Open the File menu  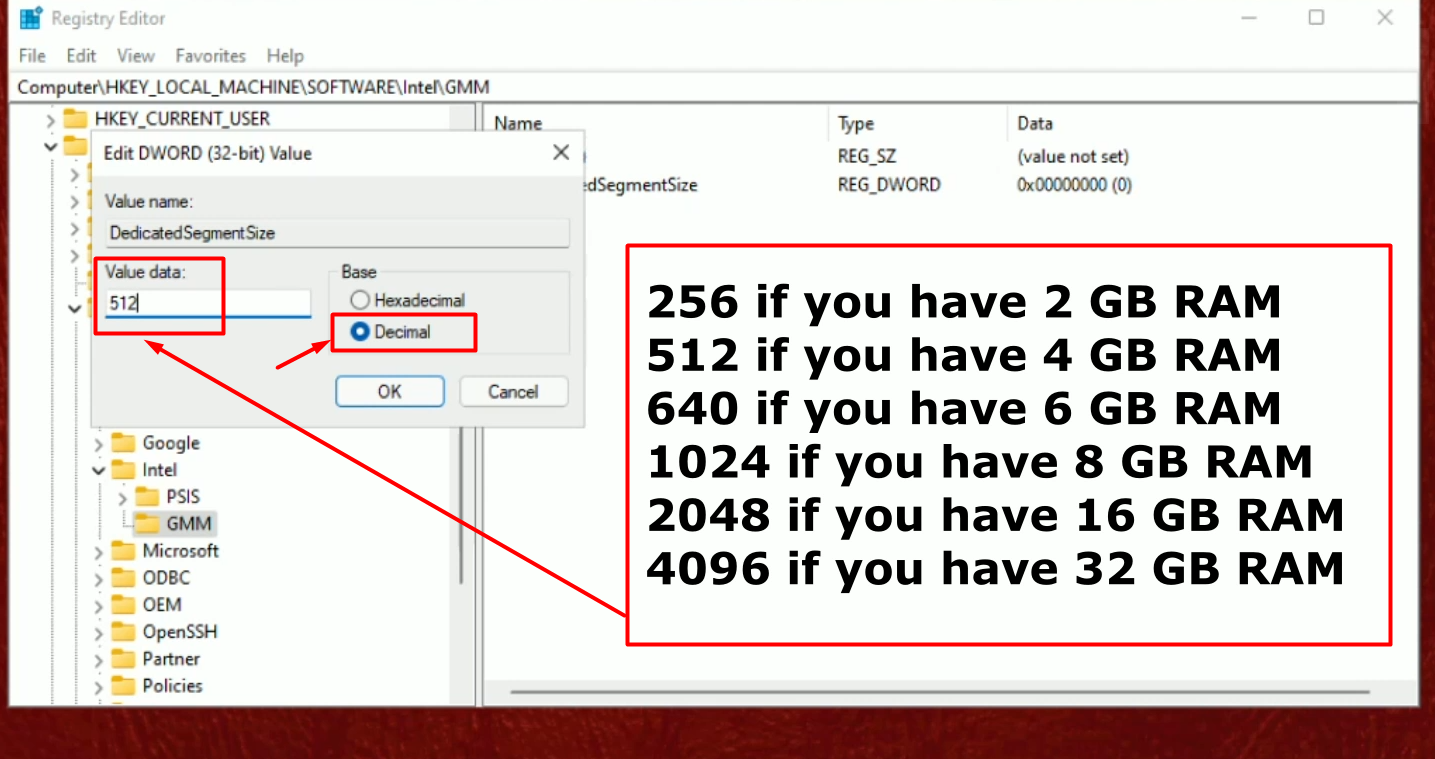32,56
